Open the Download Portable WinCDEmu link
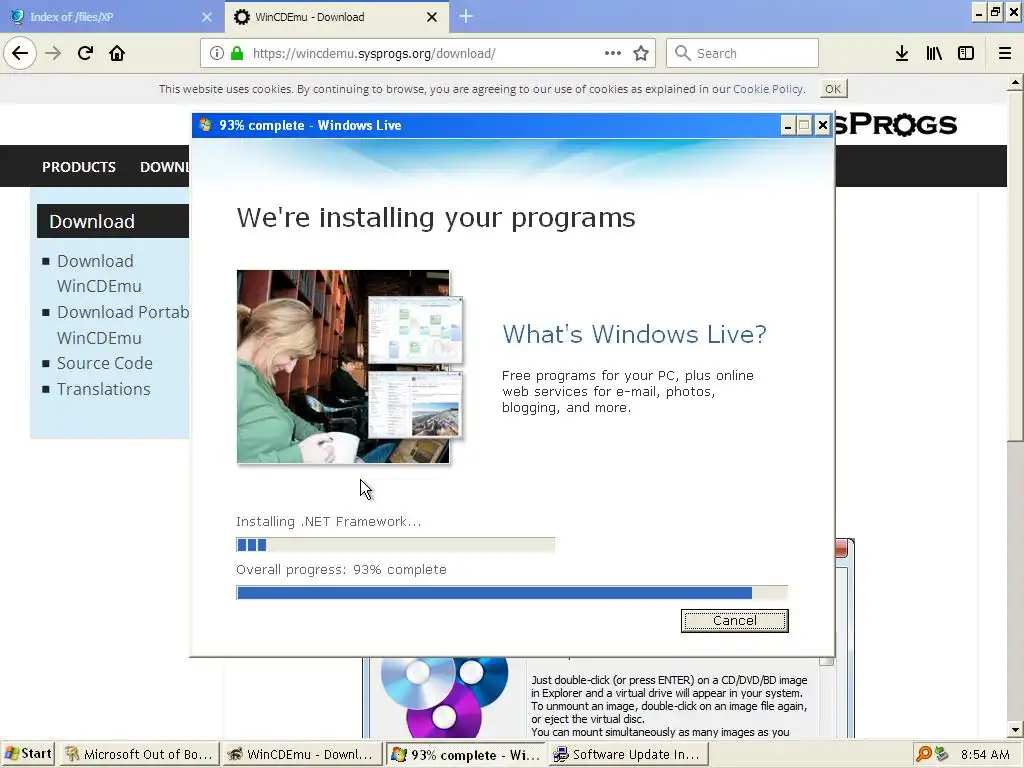1024x768 pixels. click(x=123, y=325)
